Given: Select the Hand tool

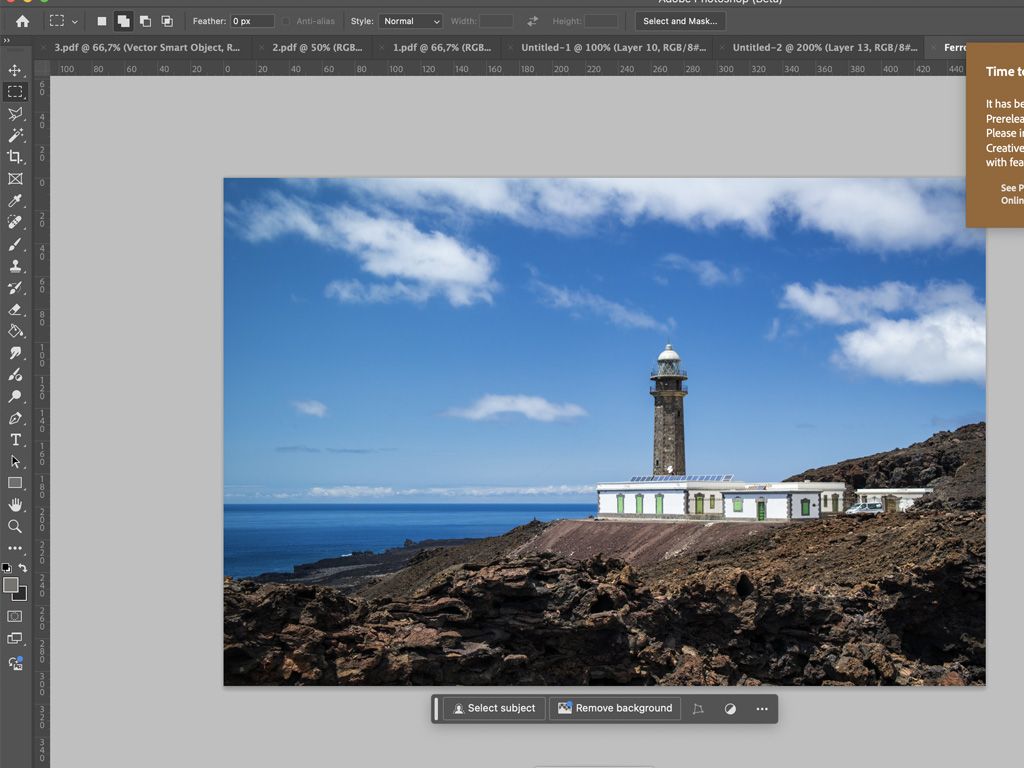Looking at the screenshot, I should (x=15, y=505).
